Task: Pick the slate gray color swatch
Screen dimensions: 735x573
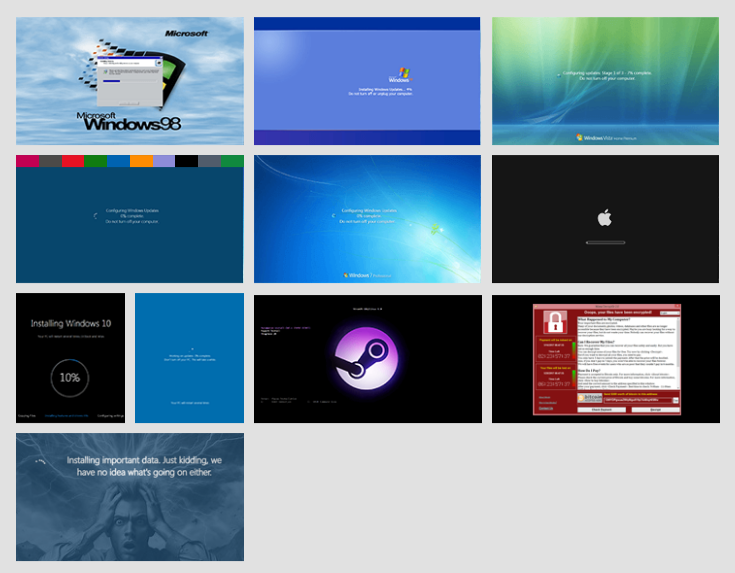Action: click(209, 161)
